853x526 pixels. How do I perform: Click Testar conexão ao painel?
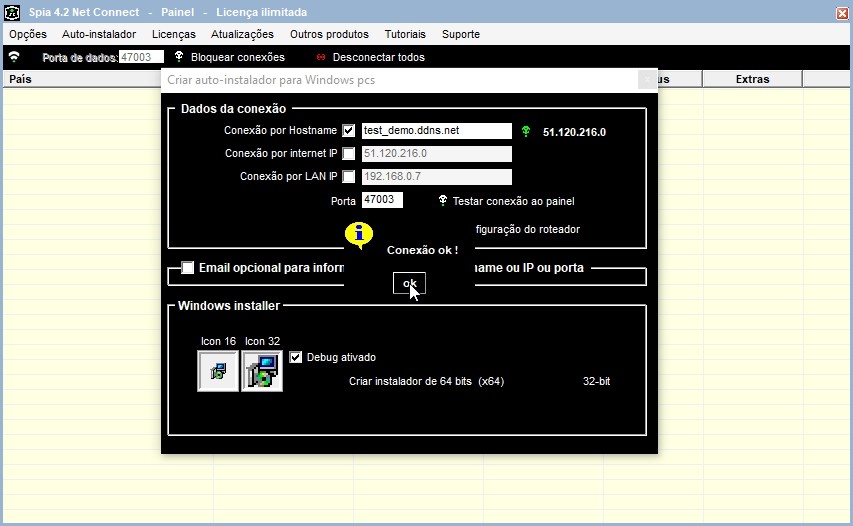tap(514, 201)
